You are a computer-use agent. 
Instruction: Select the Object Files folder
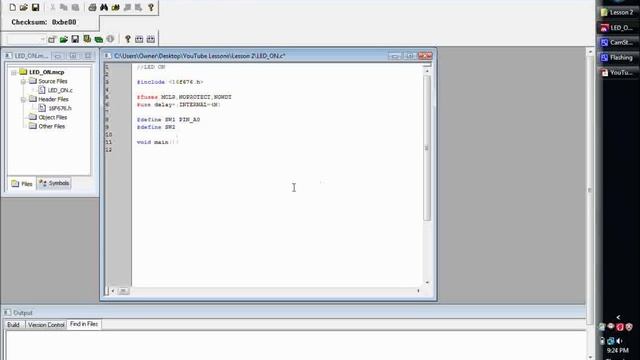(x=53, y=117)
